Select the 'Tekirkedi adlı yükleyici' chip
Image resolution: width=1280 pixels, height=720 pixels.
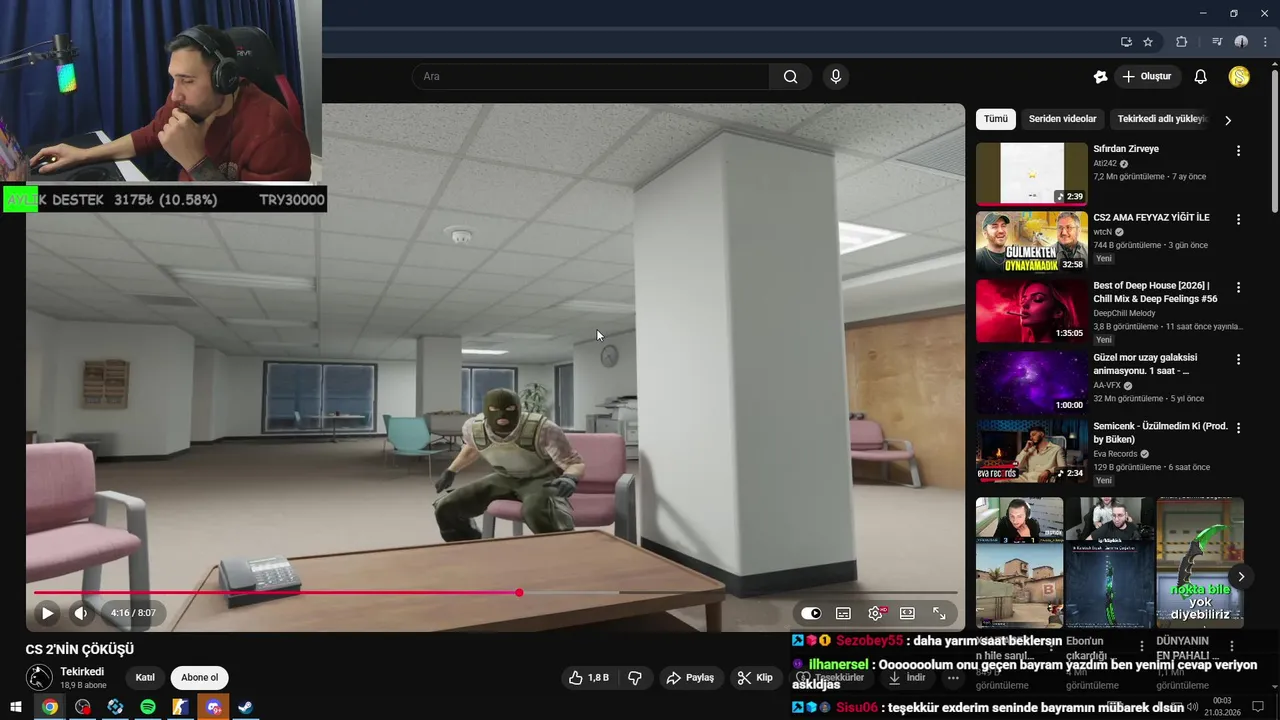[x=1162, y=119]
